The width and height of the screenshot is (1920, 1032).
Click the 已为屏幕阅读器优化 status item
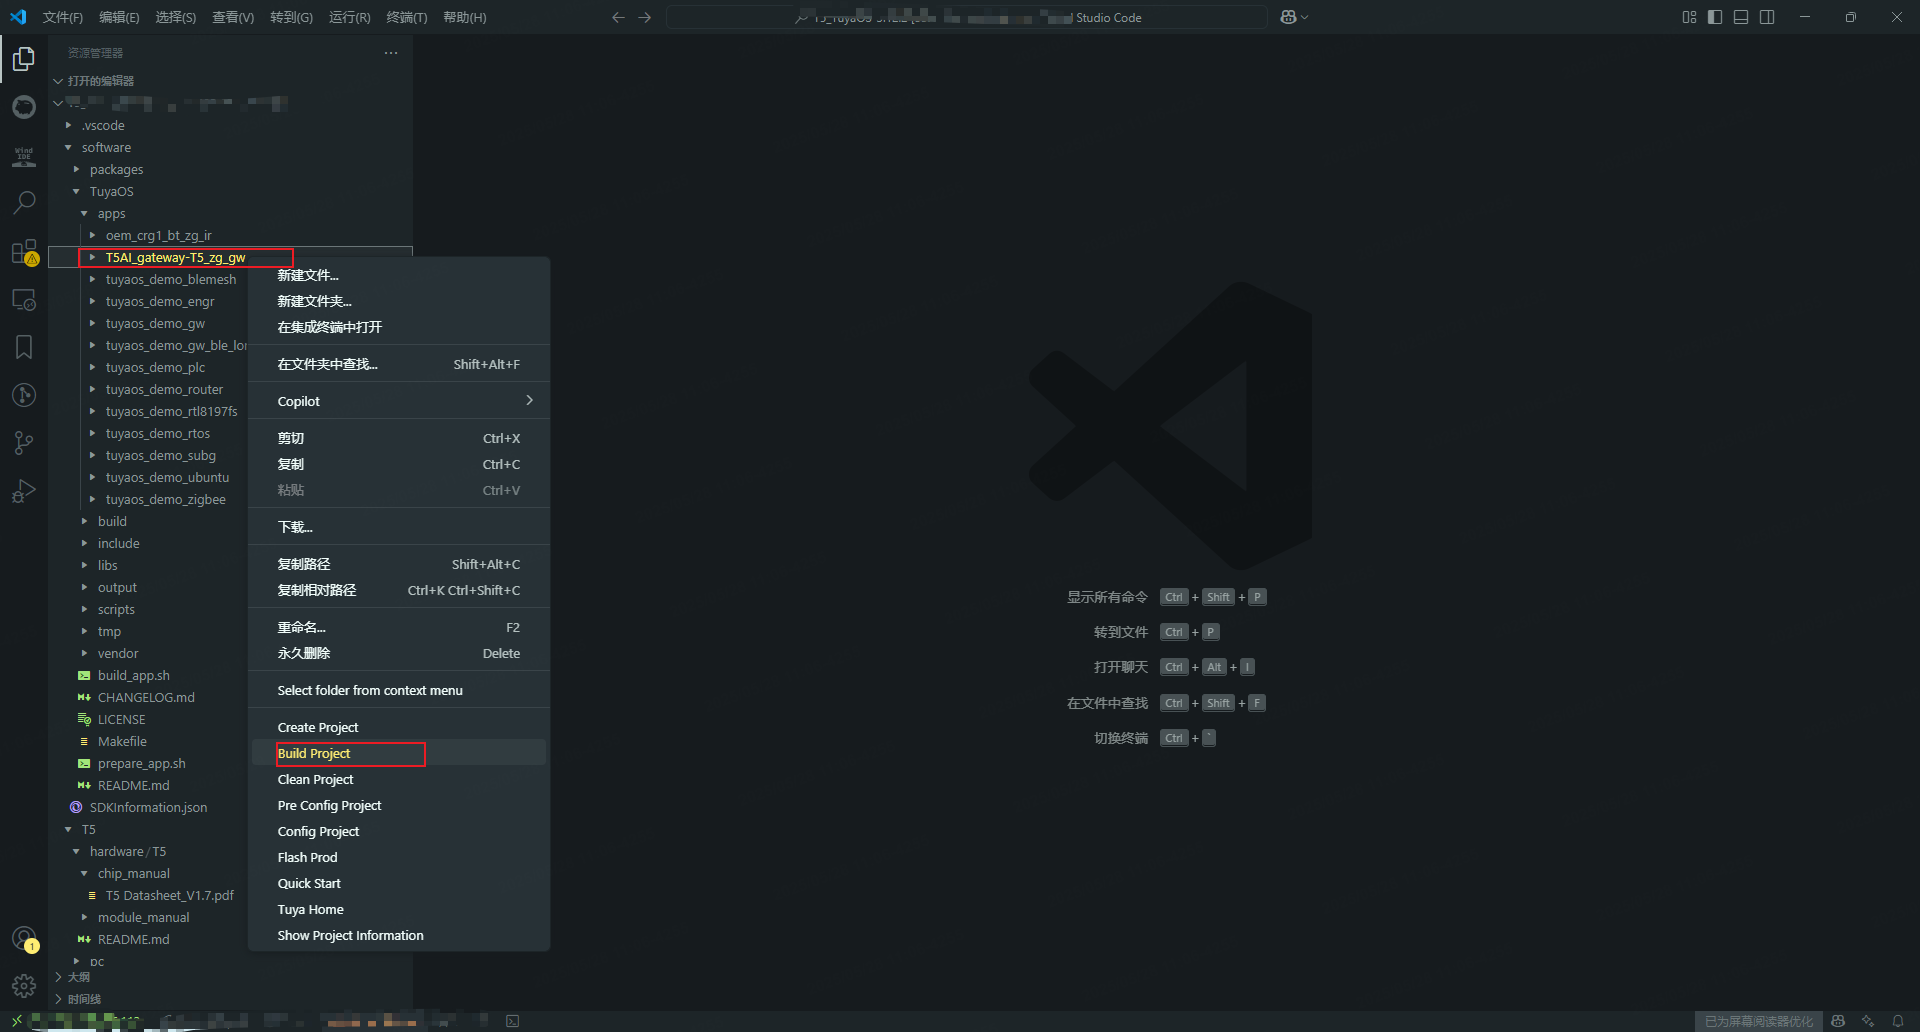1758,1021
